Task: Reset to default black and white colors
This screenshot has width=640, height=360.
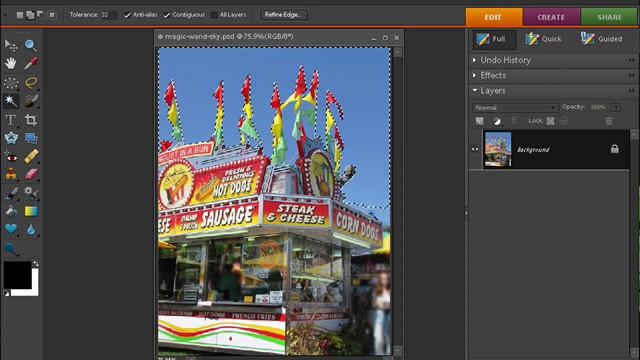Action: 7,293
